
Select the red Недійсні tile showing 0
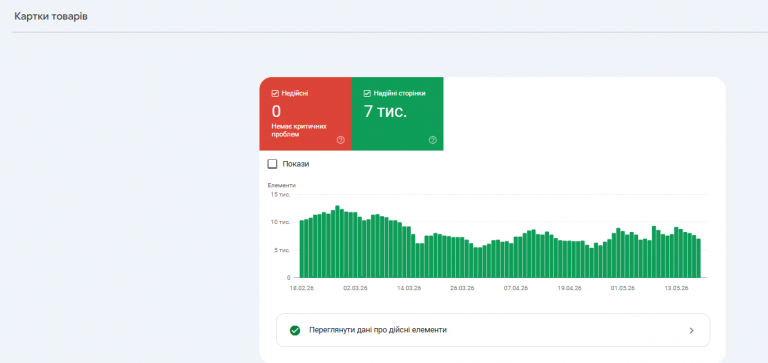point(305,114)
